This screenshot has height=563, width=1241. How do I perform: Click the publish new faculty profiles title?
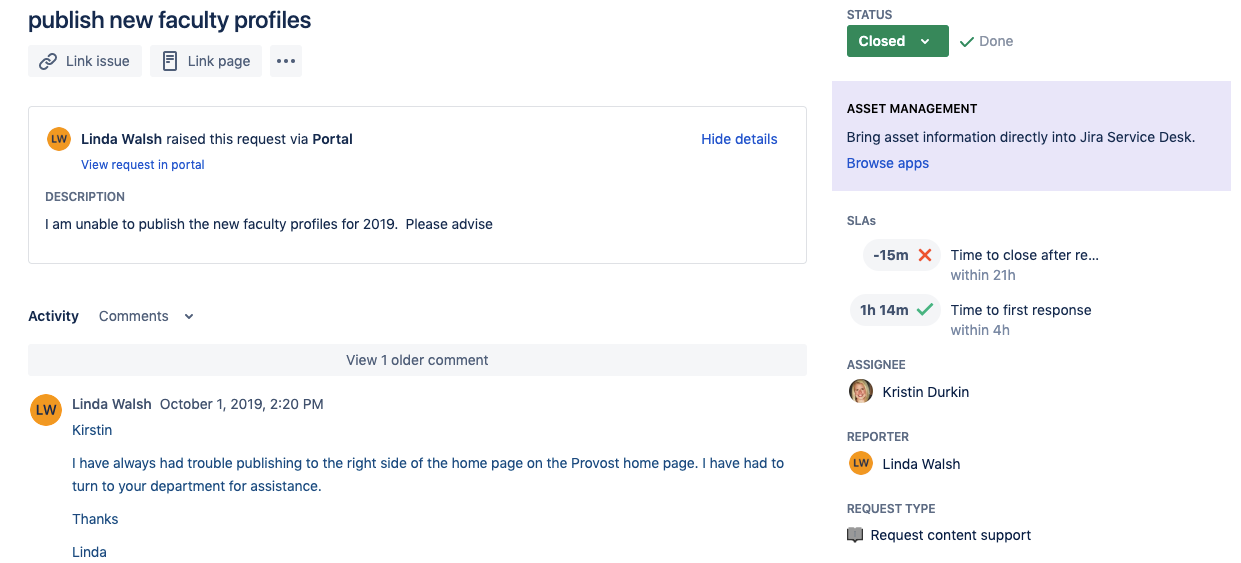tap(170, 20)
